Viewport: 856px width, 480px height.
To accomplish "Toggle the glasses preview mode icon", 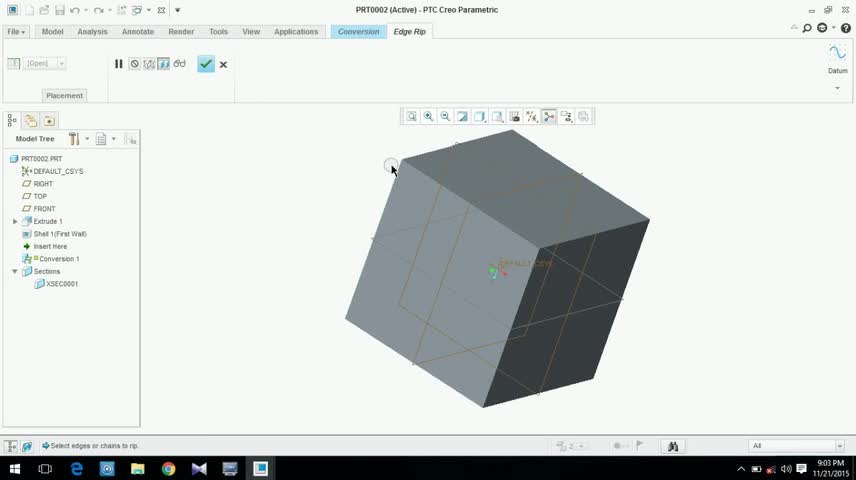I will point(180,64).
